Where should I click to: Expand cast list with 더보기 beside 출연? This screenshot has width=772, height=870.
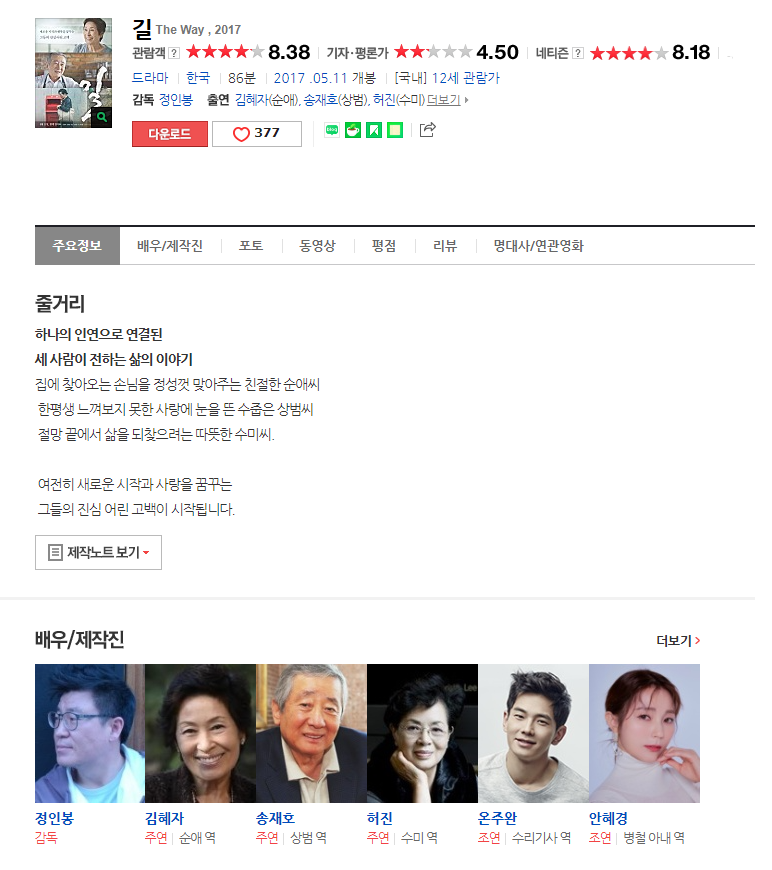pos(447,100)
